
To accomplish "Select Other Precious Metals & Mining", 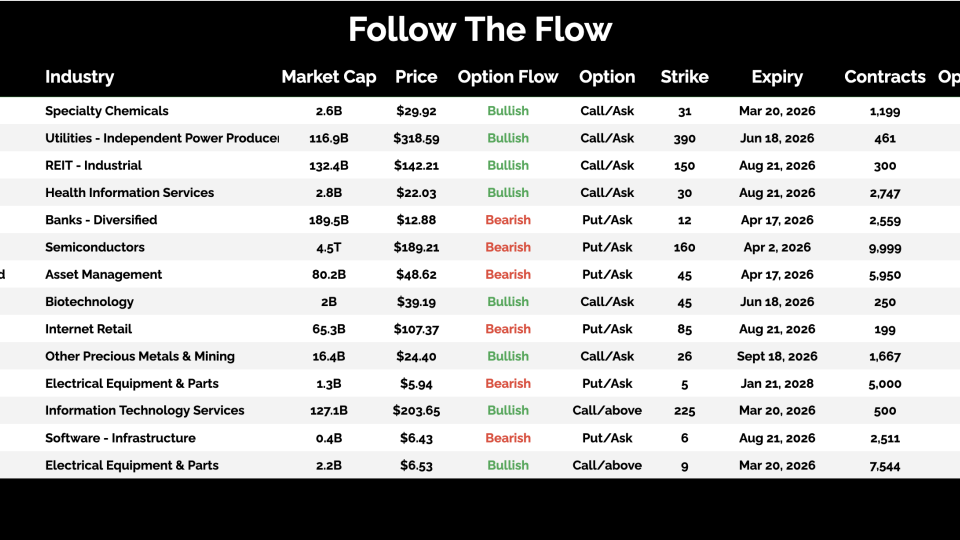I will [140, 356].
